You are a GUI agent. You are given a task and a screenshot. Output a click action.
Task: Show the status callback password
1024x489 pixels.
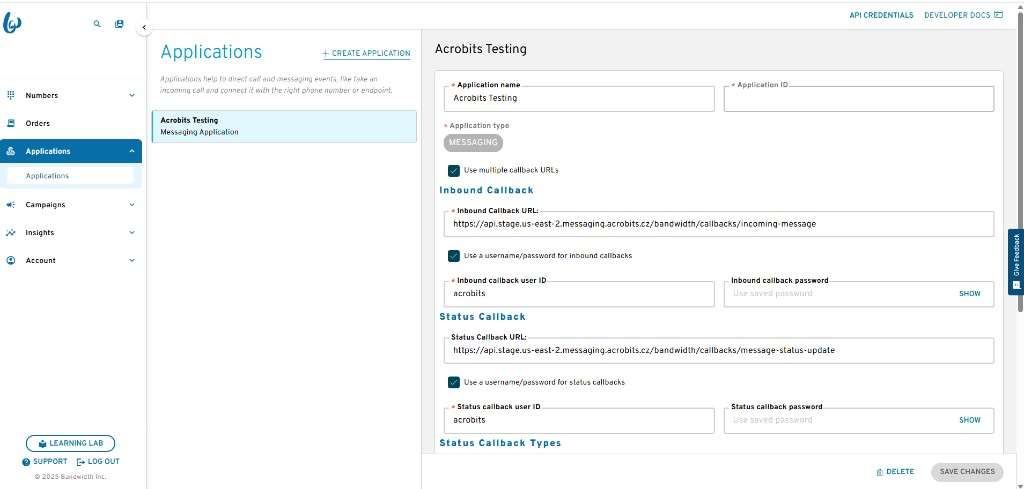click(x=970, y=420)
